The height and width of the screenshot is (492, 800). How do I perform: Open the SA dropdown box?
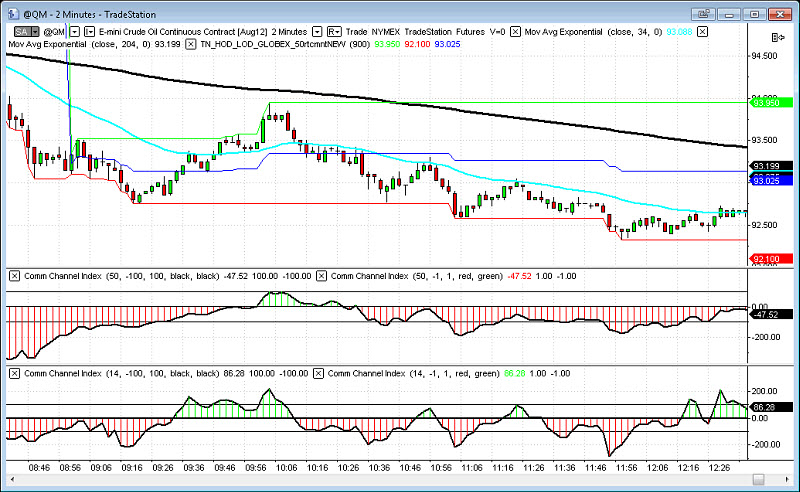point(27,32)
